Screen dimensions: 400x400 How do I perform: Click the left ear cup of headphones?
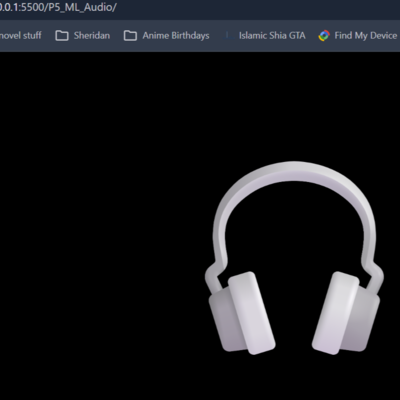pos(242,313)
